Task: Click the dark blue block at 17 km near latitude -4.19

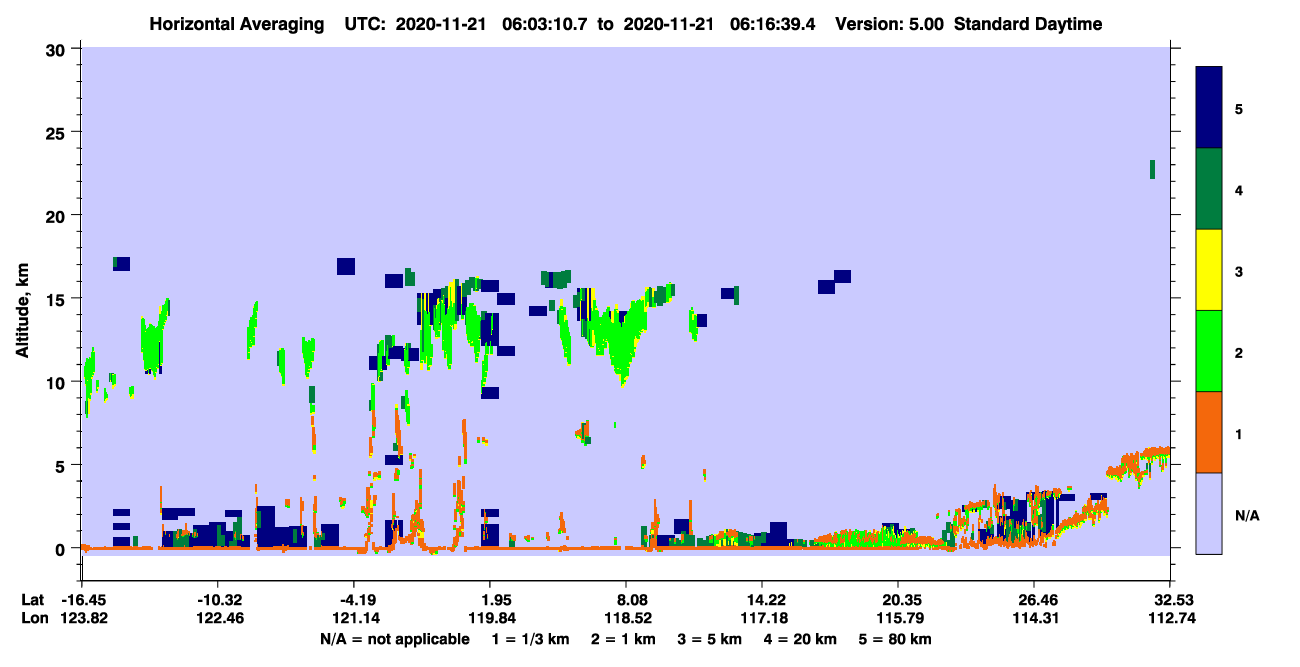Action: [346, 266]
